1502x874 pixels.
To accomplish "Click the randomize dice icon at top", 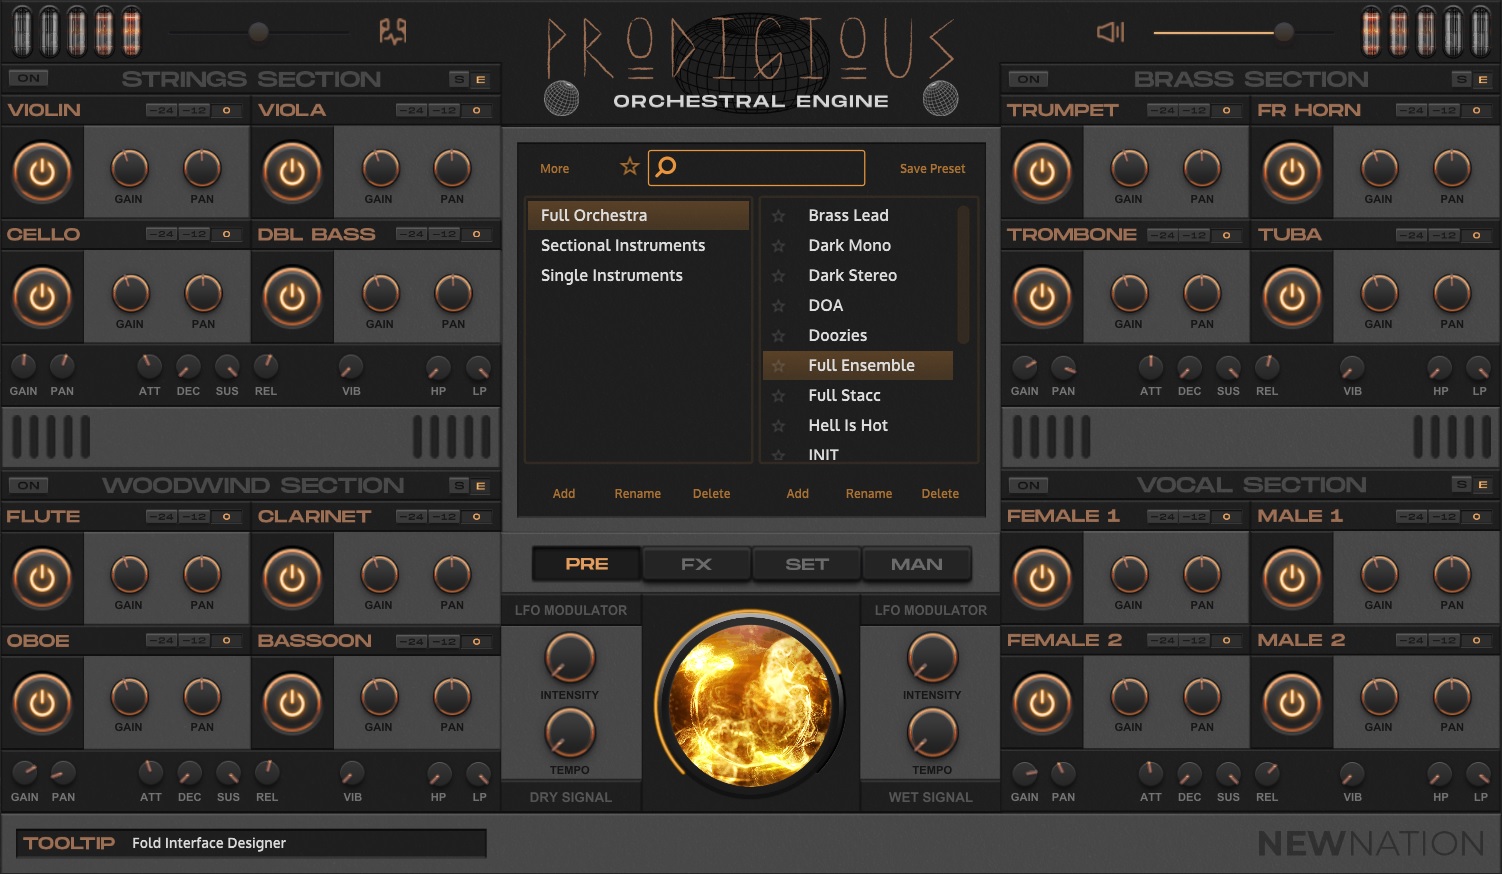I will tap(392, 32).
